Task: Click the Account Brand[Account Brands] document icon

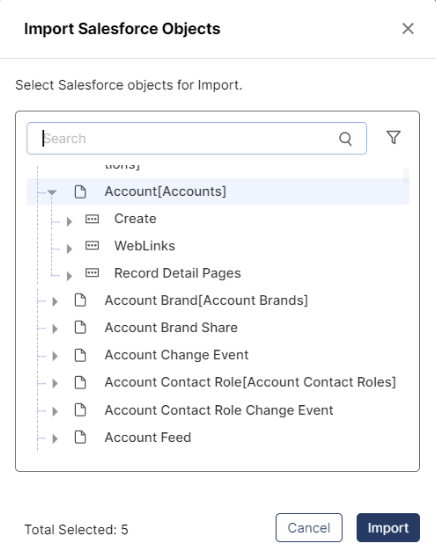Action: [x=80, y=300]
